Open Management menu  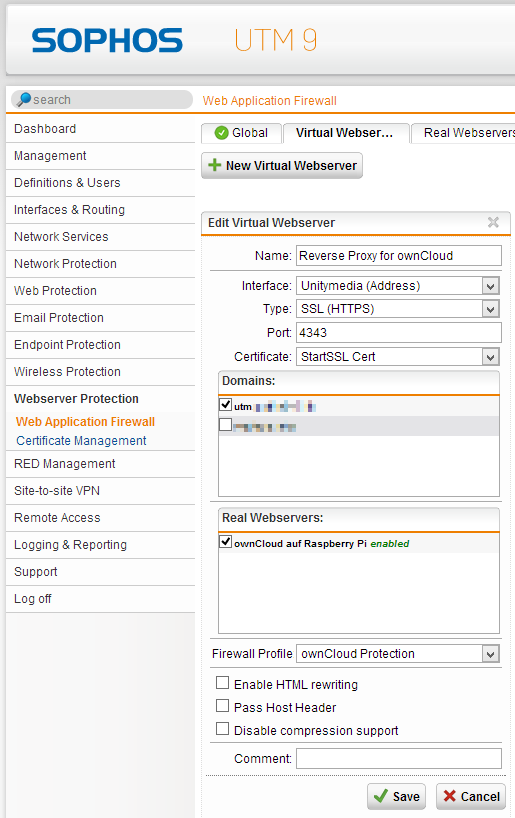click(x=100, y=156)
